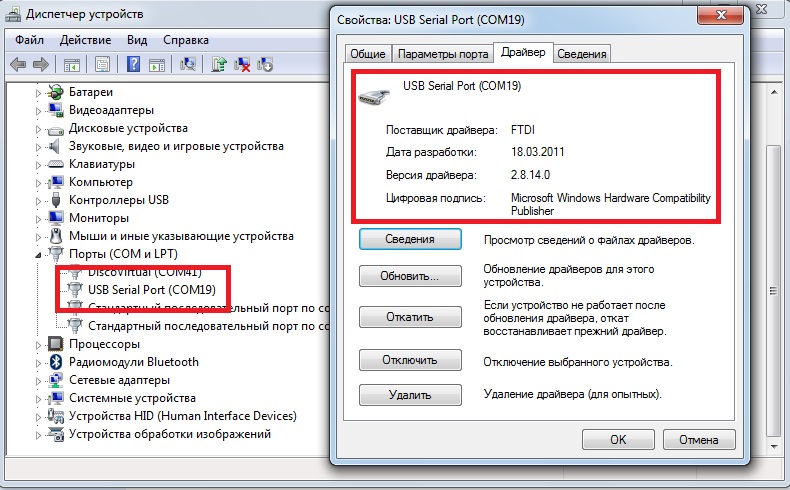Click the Properties sheet toolbar icon
Screen dimensions: 790x490
[102, 64]
